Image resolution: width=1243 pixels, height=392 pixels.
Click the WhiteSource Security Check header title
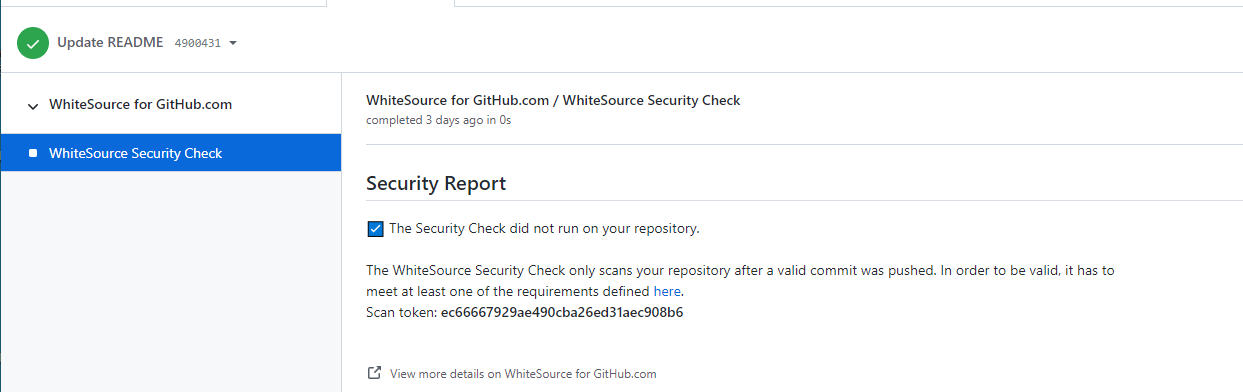[x=553, y=100]
